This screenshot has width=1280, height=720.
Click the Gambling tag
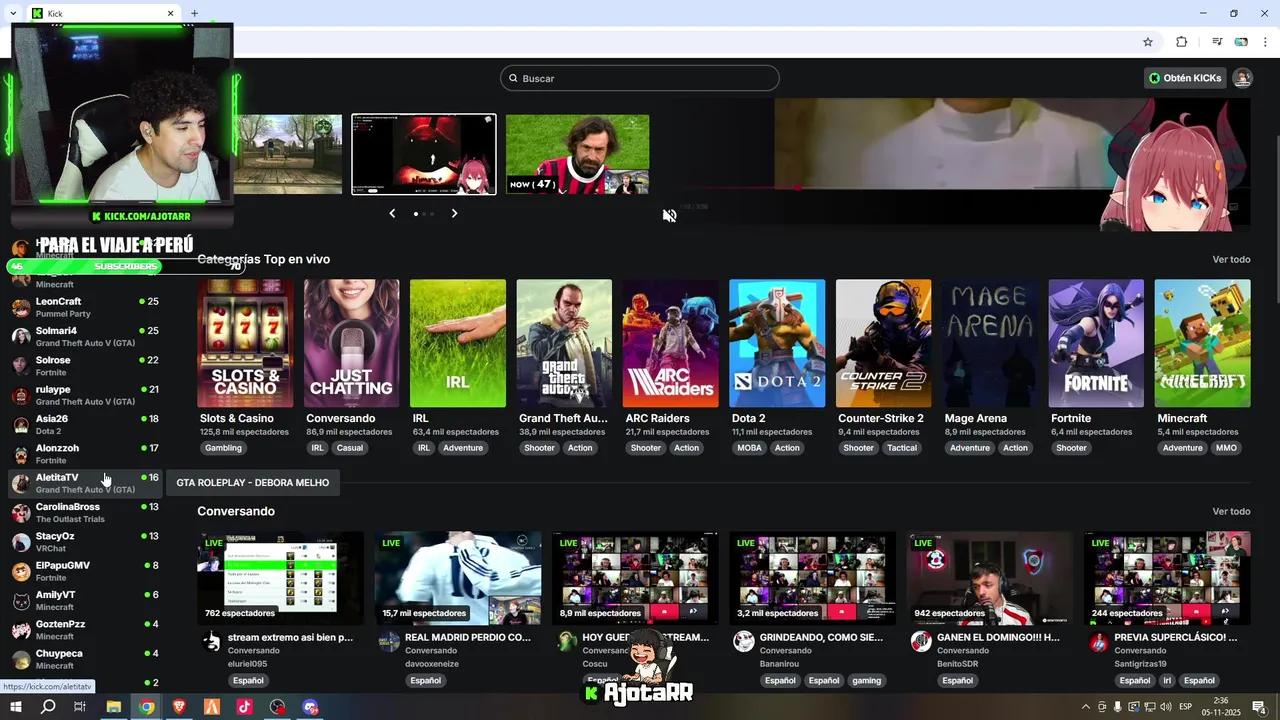click(x=223, y=448)
